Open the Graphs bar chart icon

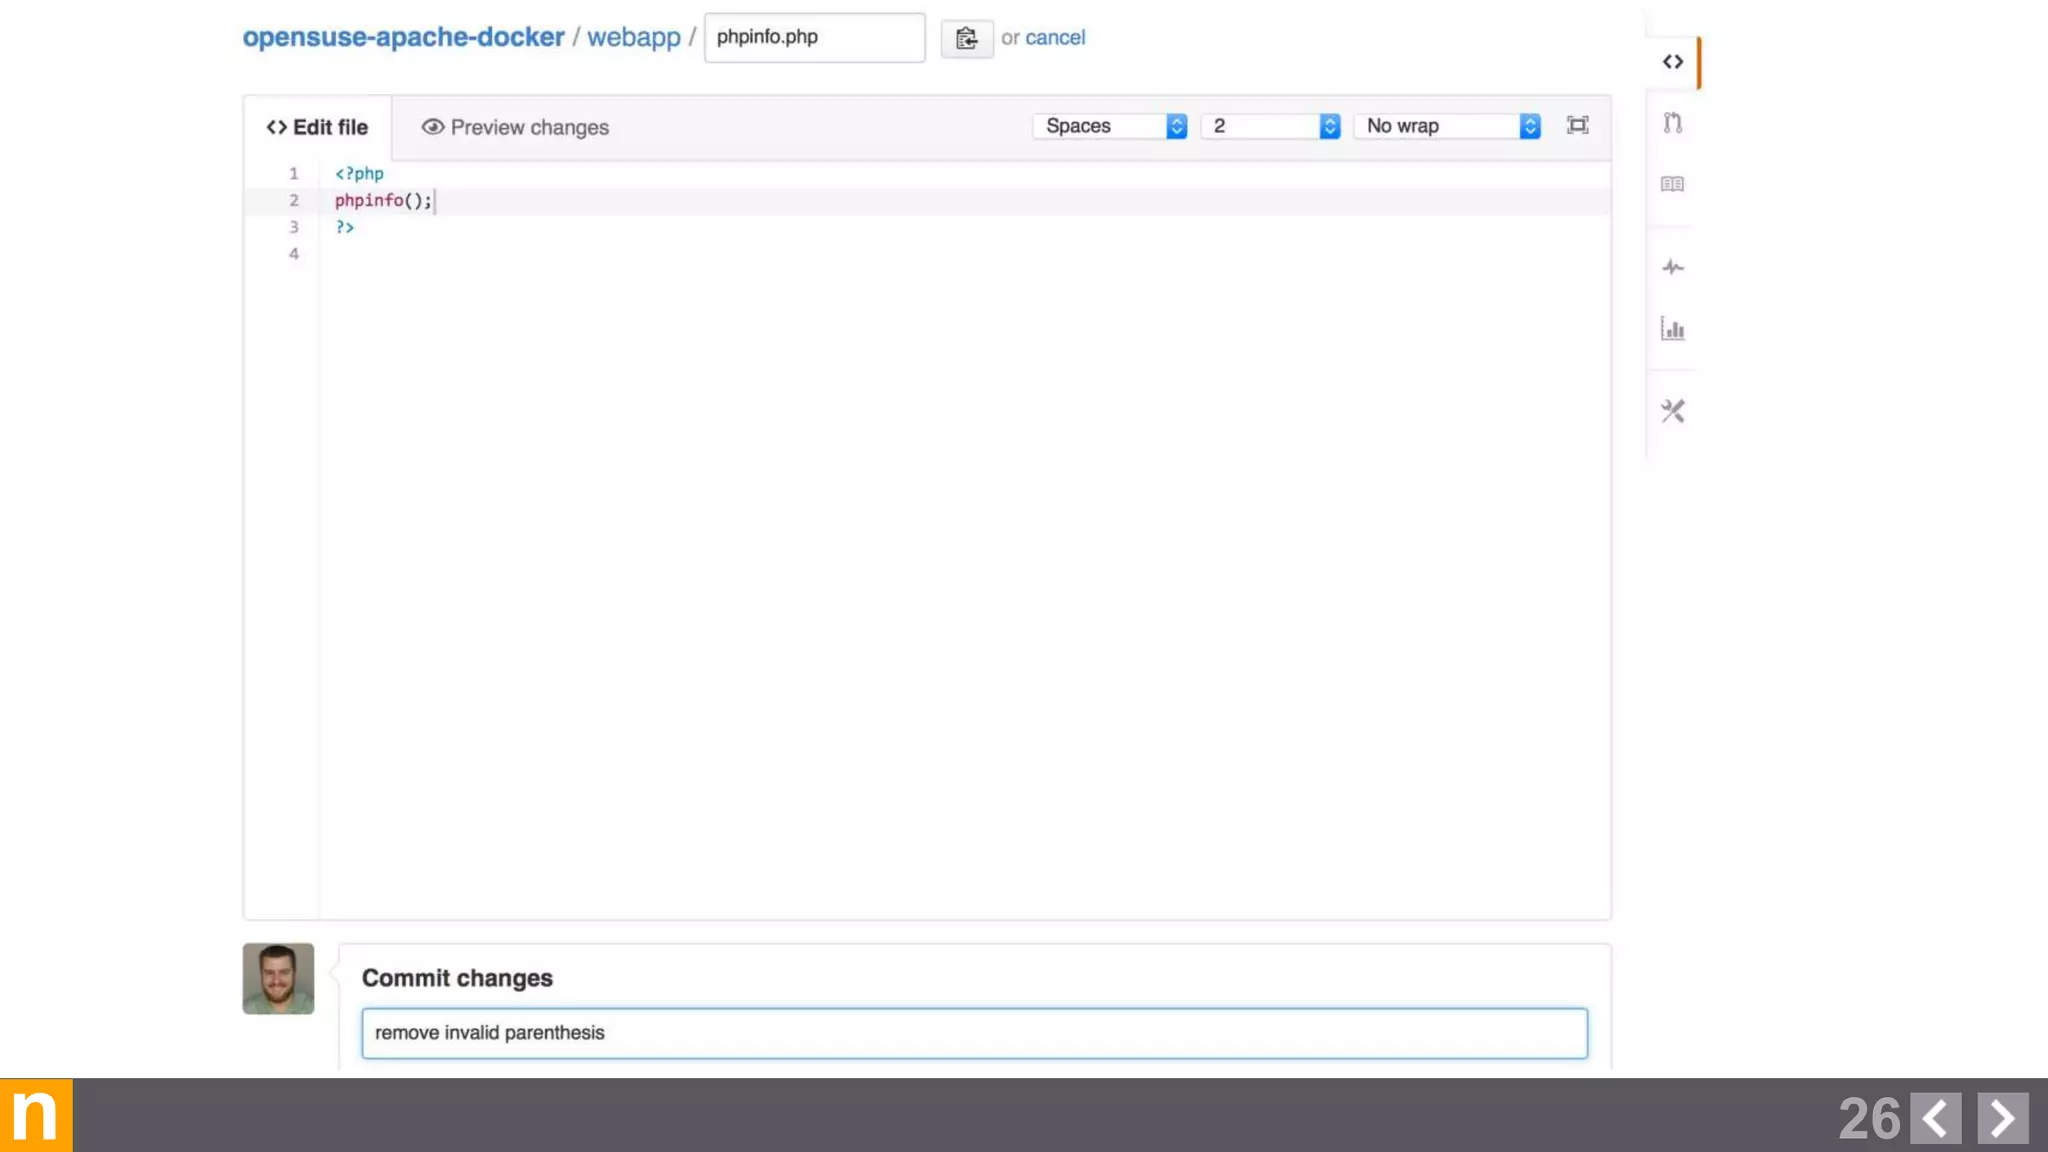point(1673,329)
